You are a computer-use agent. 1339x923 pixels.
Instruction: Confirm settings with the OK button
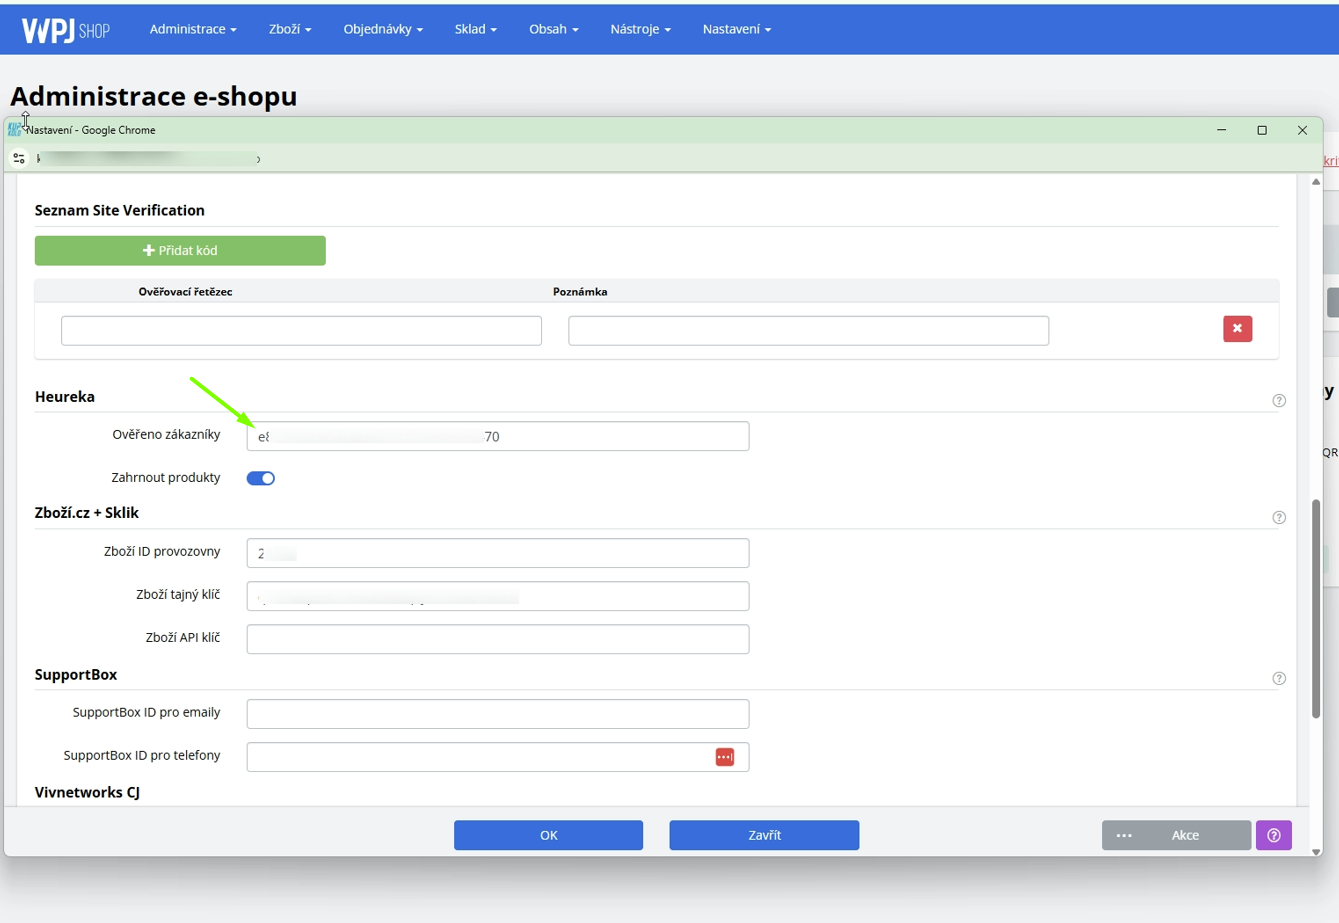(548, 835)
